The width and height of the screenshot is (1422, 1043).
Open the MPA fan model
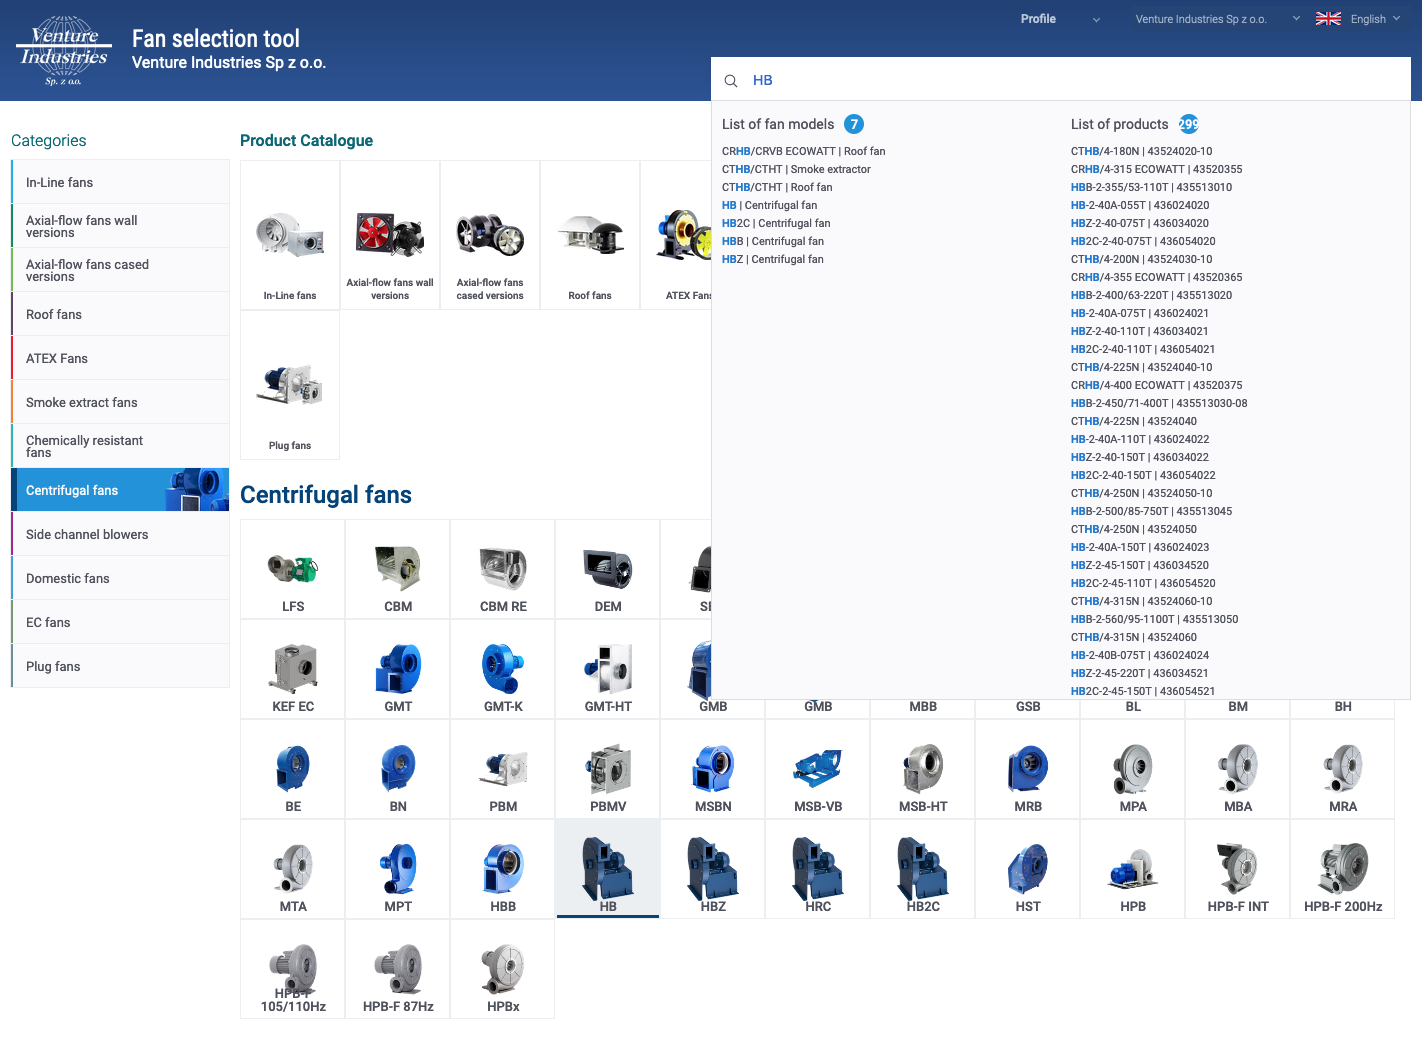pyautogui.click(x=1133, y=769)
